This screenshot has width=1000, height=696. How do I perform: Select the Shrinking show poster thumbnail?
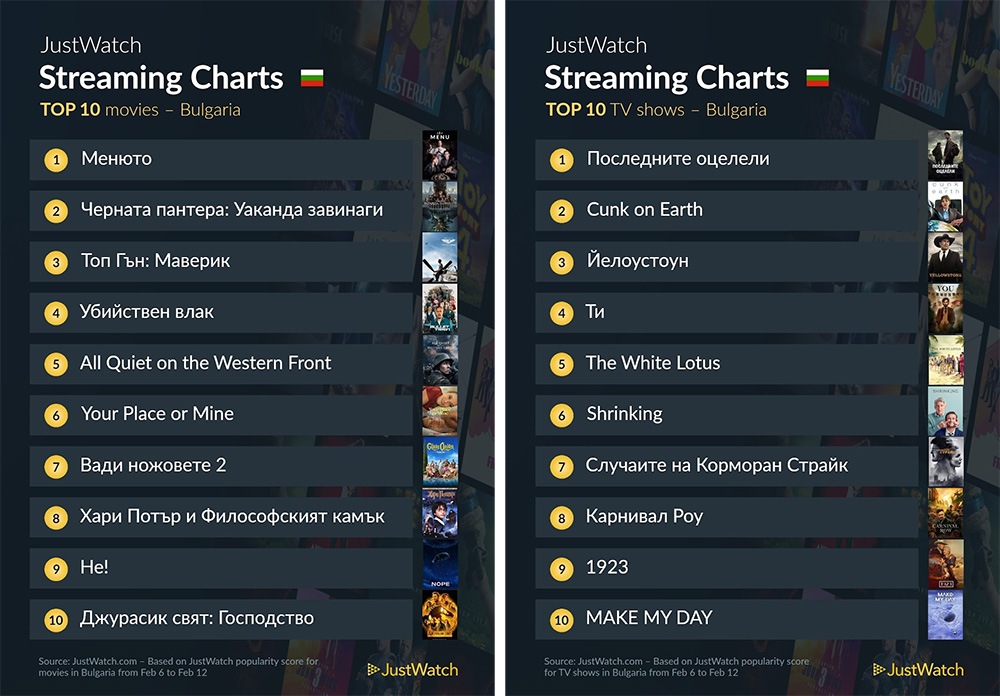[946, 411]
